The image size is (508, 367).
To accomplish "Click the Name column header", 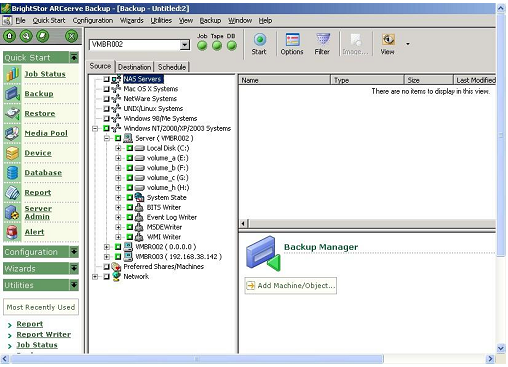I will [284, 80].
